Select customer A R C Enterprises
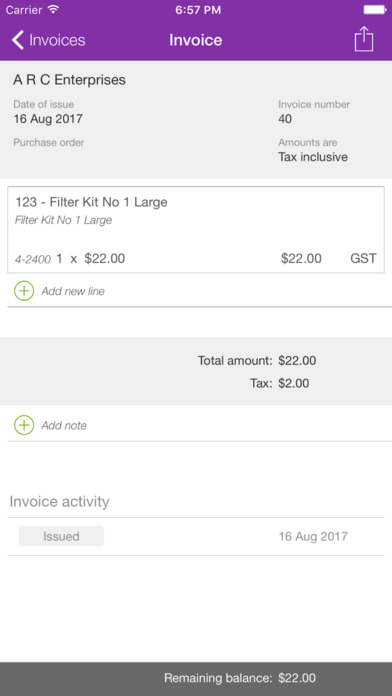 (69, 80)
